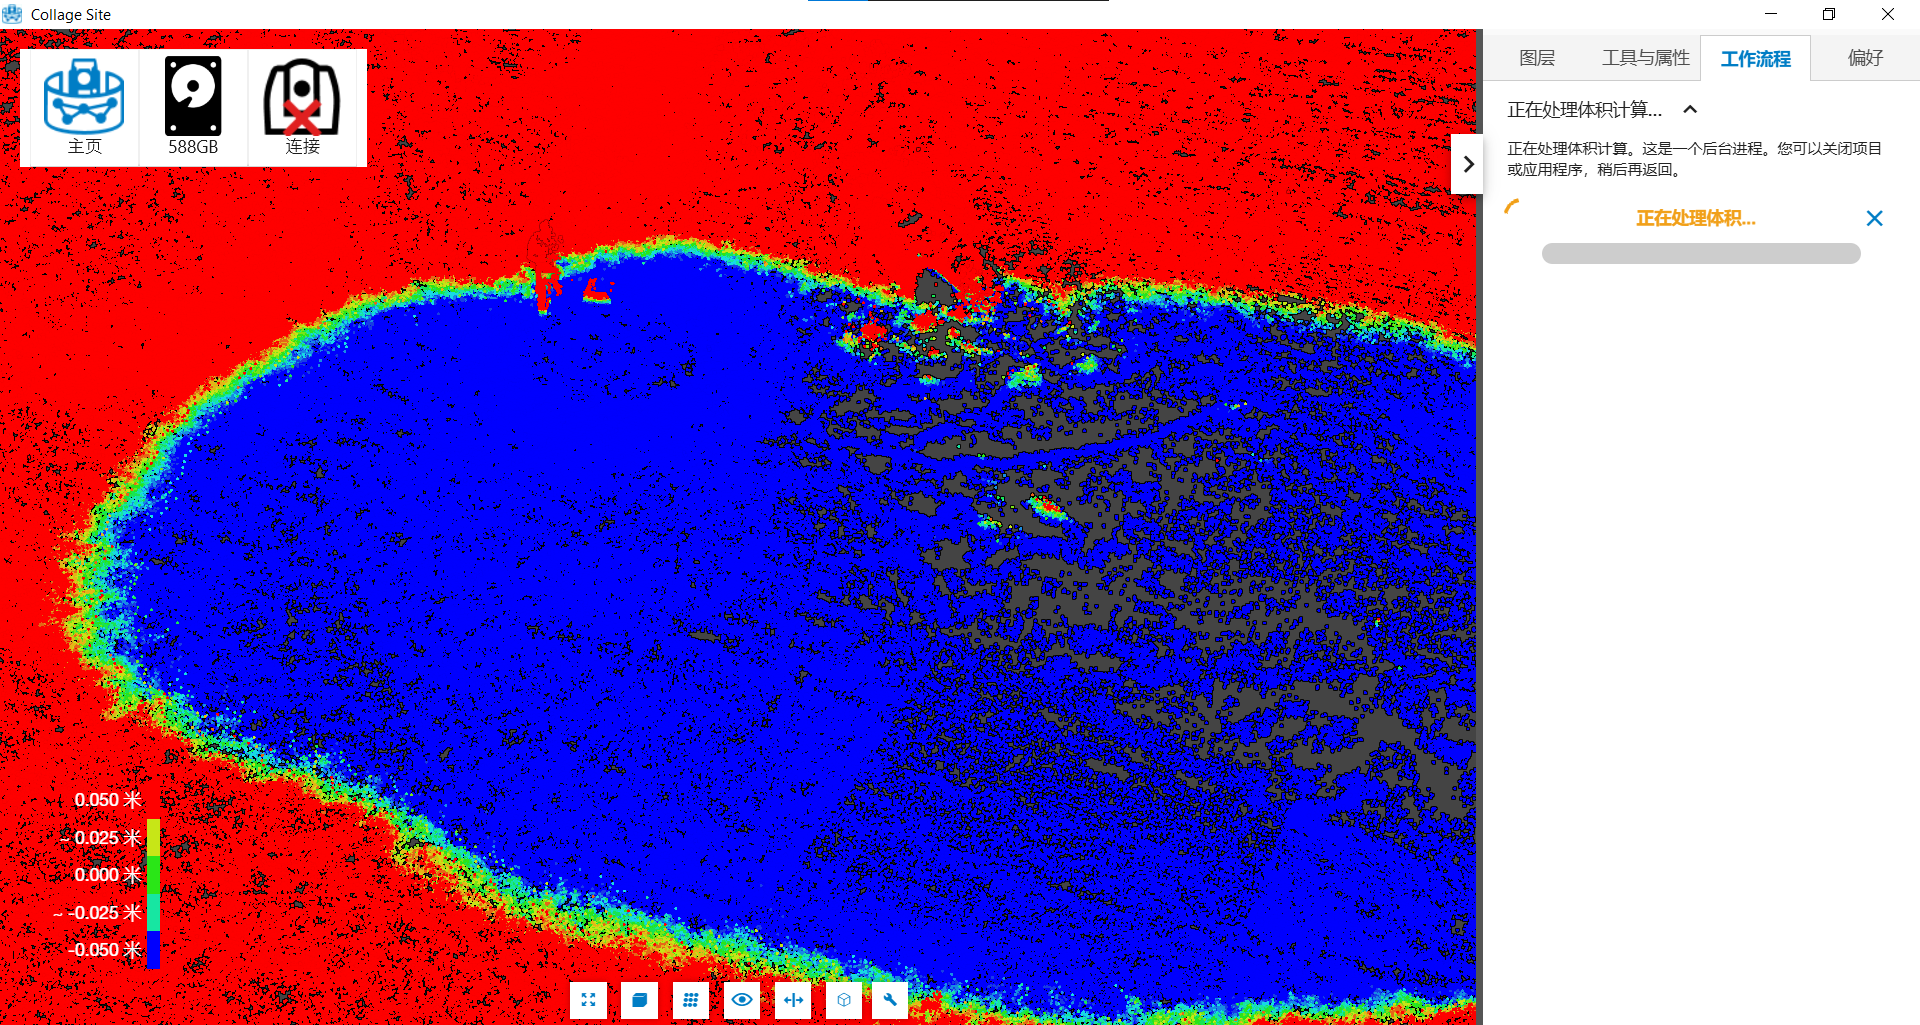This screenshot has width=1920, height=1025.
Task: Toggle the wireframe cube outline button
Action: pos(844,999)
